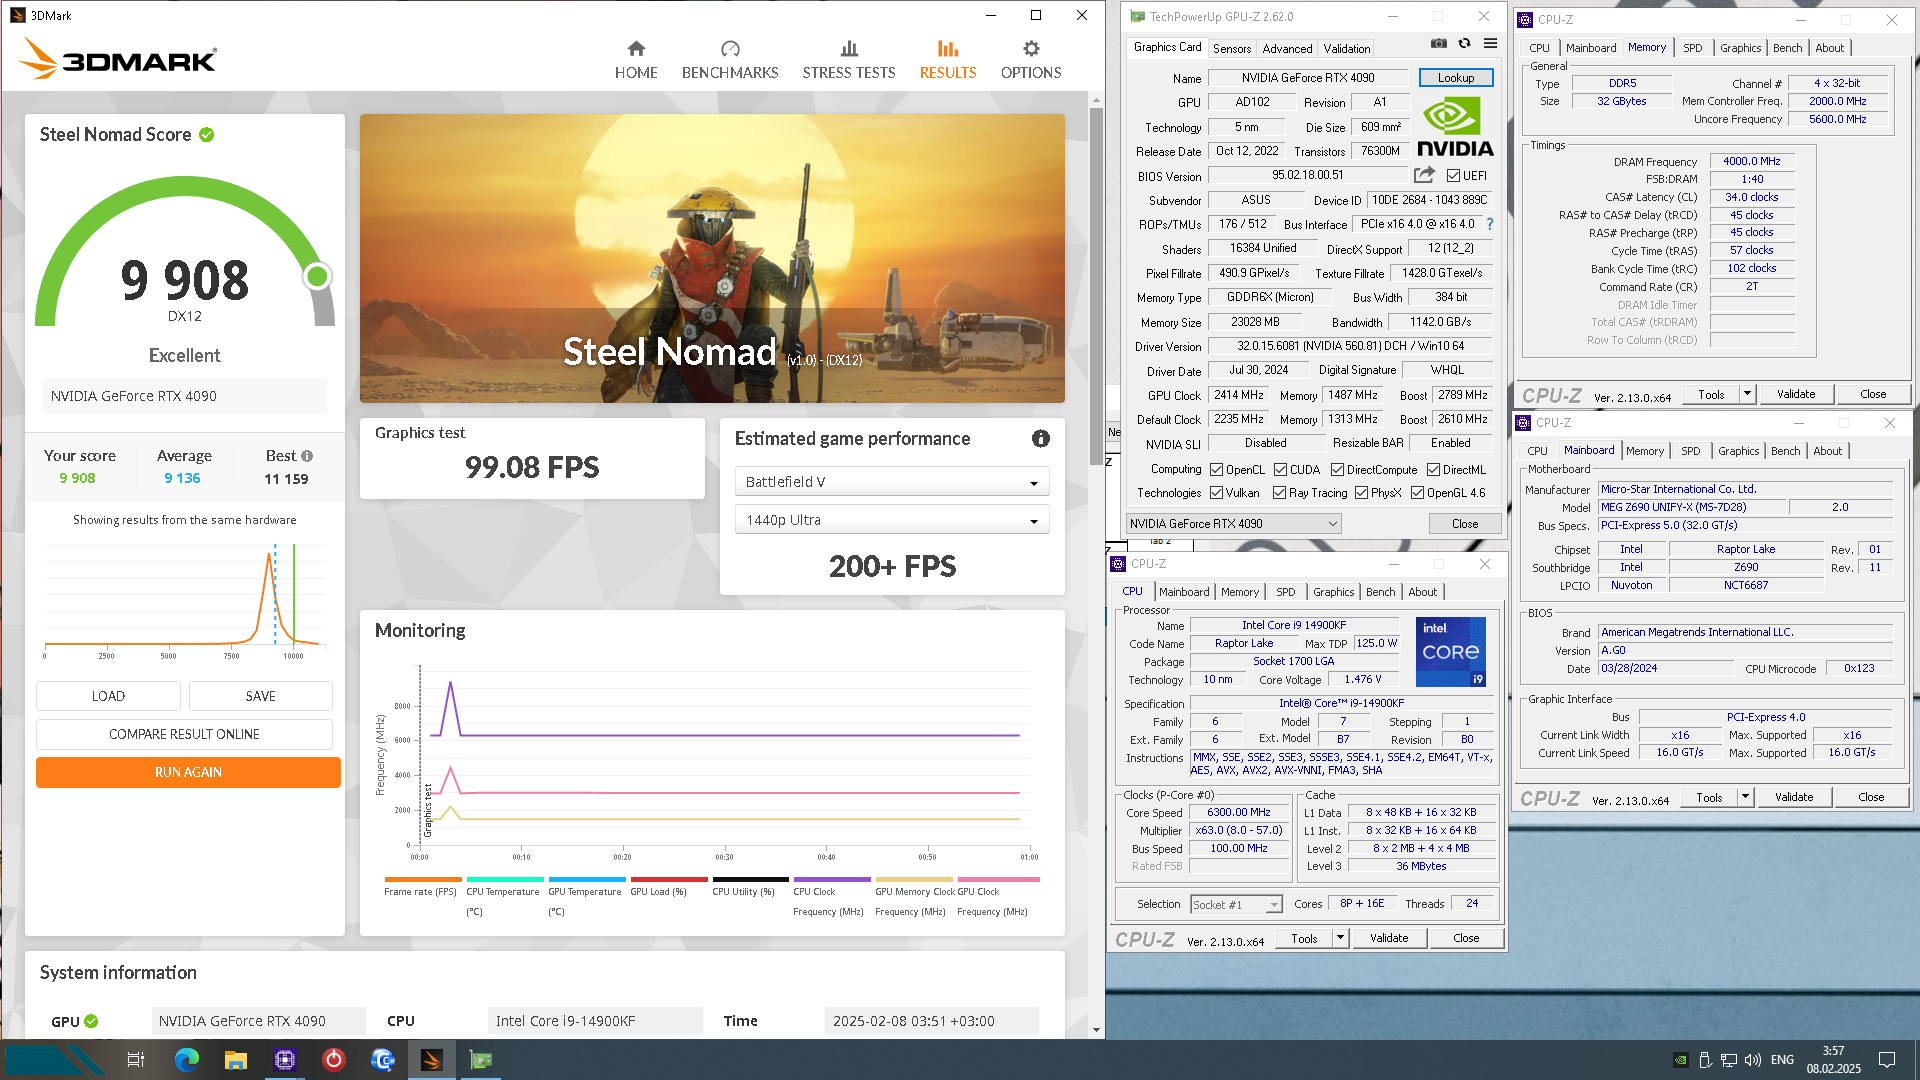Click the info icon beside Best score
The height and width of the screenshot is (1080, 1920).
(x=307, y=456)
